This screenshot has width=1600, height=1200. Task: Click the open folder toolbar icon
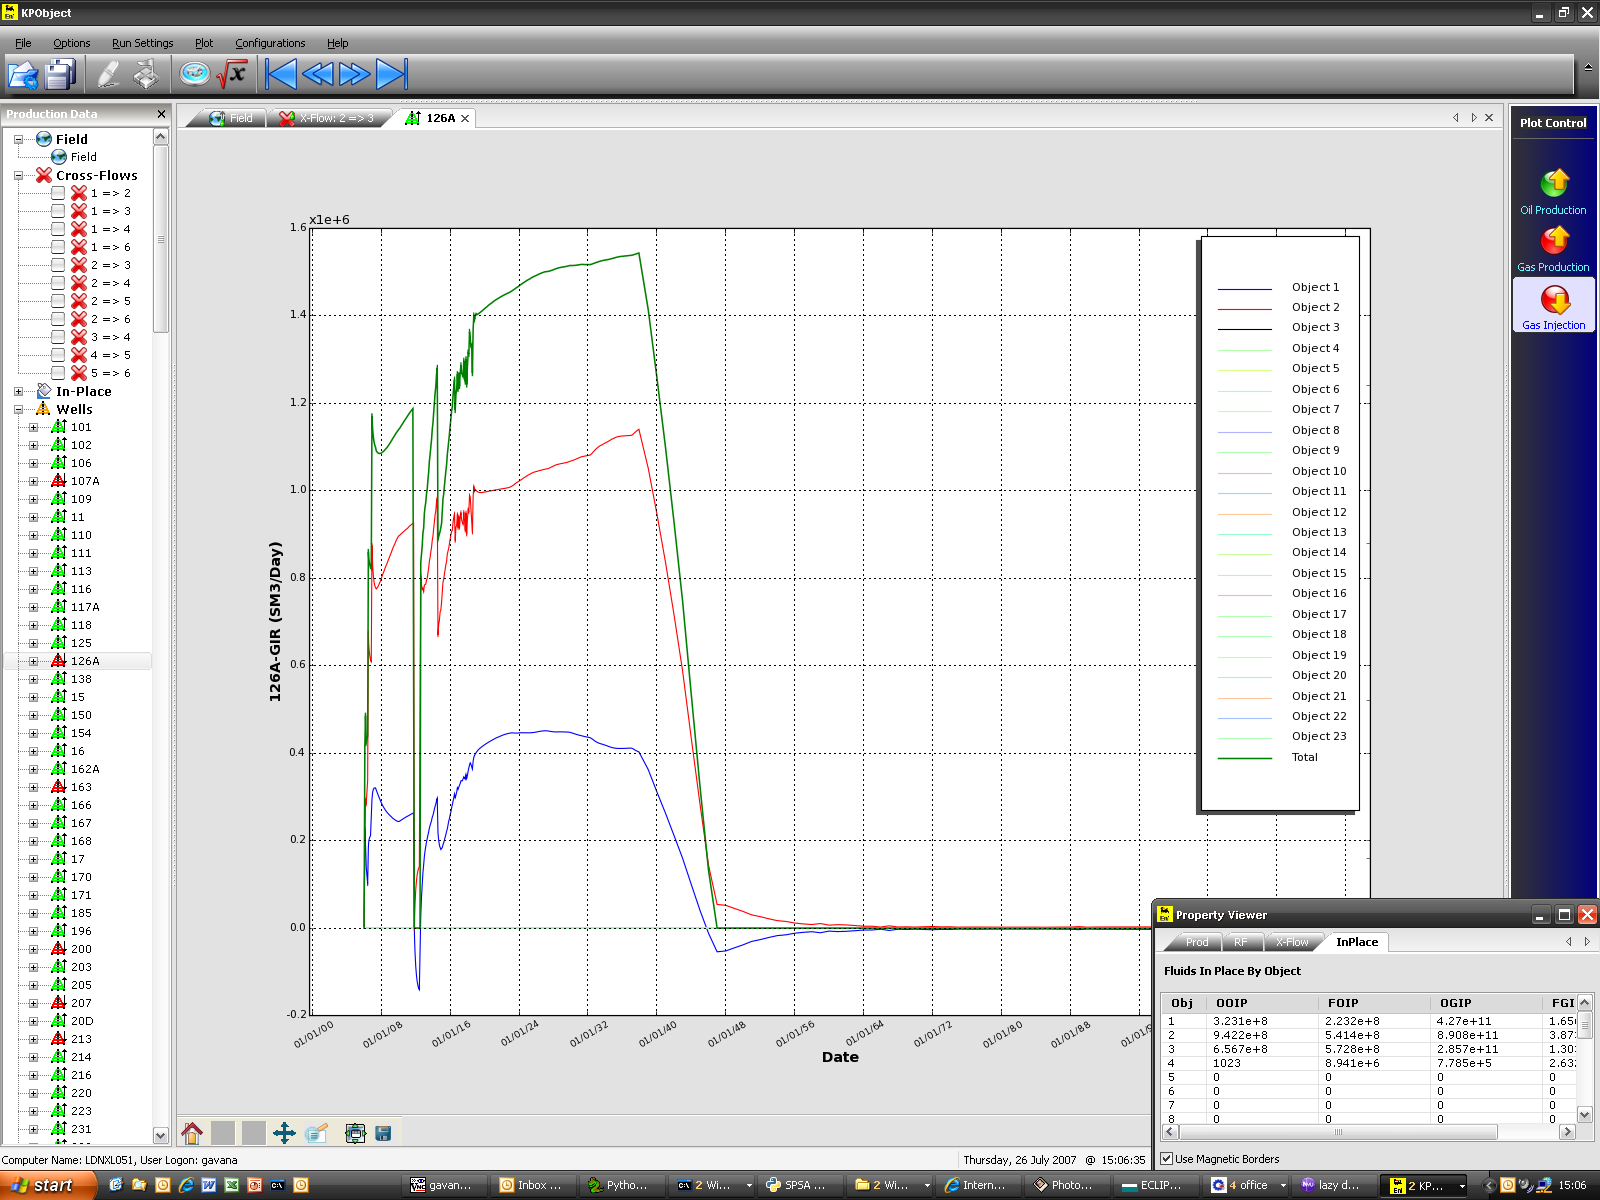pos(22,75)
